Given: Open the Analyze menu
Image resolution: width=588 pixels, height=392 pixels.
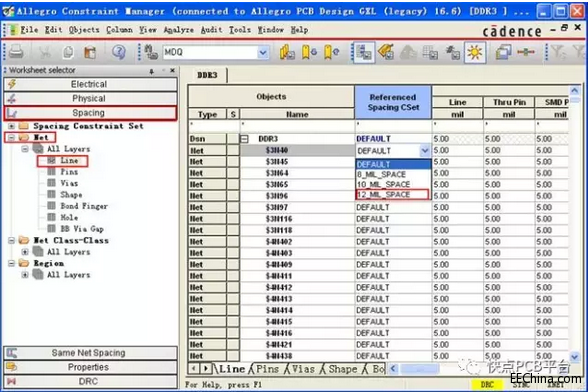Looking at the screenshot, I should coord(178,30).
